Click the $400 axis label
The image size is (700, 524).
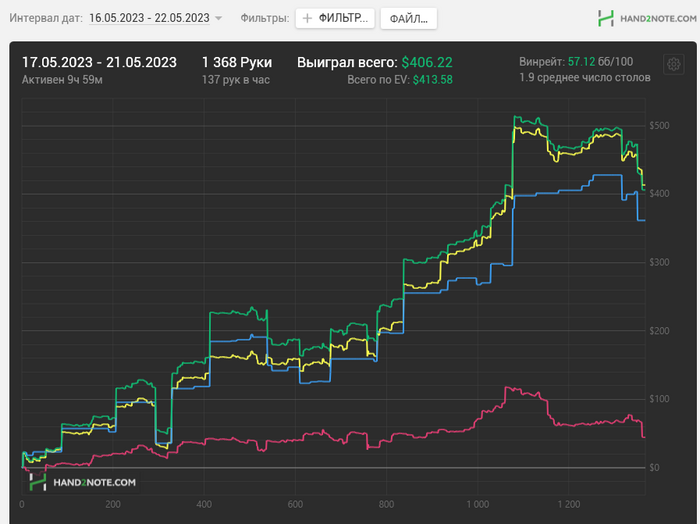click(x=659, y=193)
